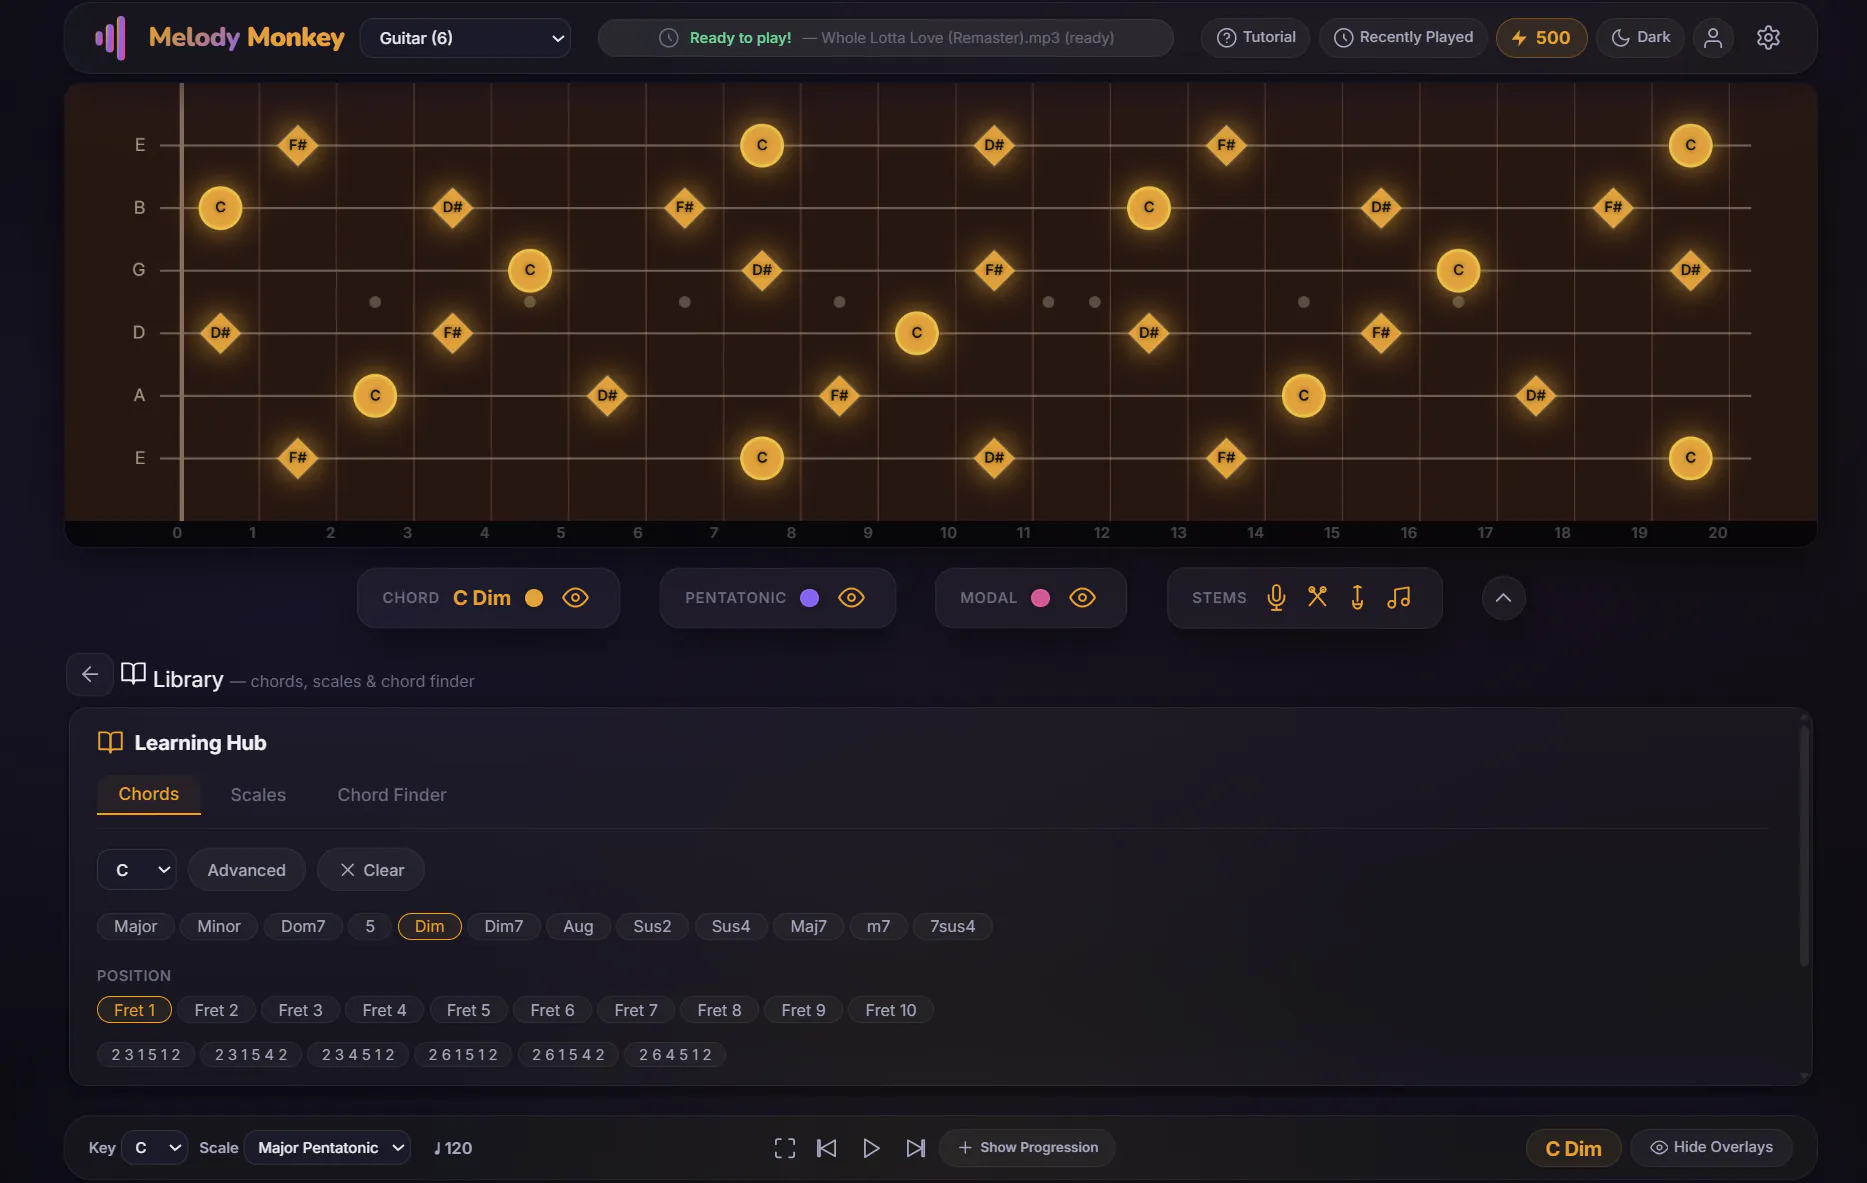The width and height of the screenshot is (1867, 1183).
Task: Click the pentatonic purple color swatch
Action: 810,598
